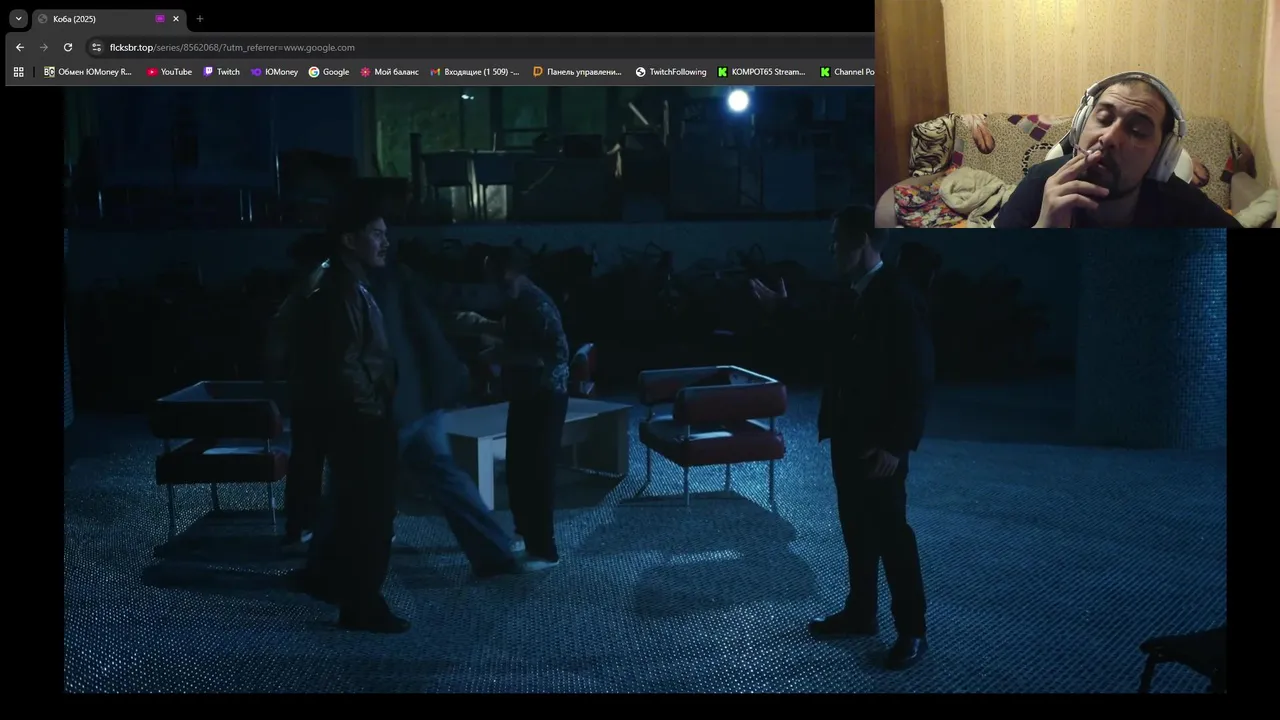Open the Google bookmark

(329, 72)
